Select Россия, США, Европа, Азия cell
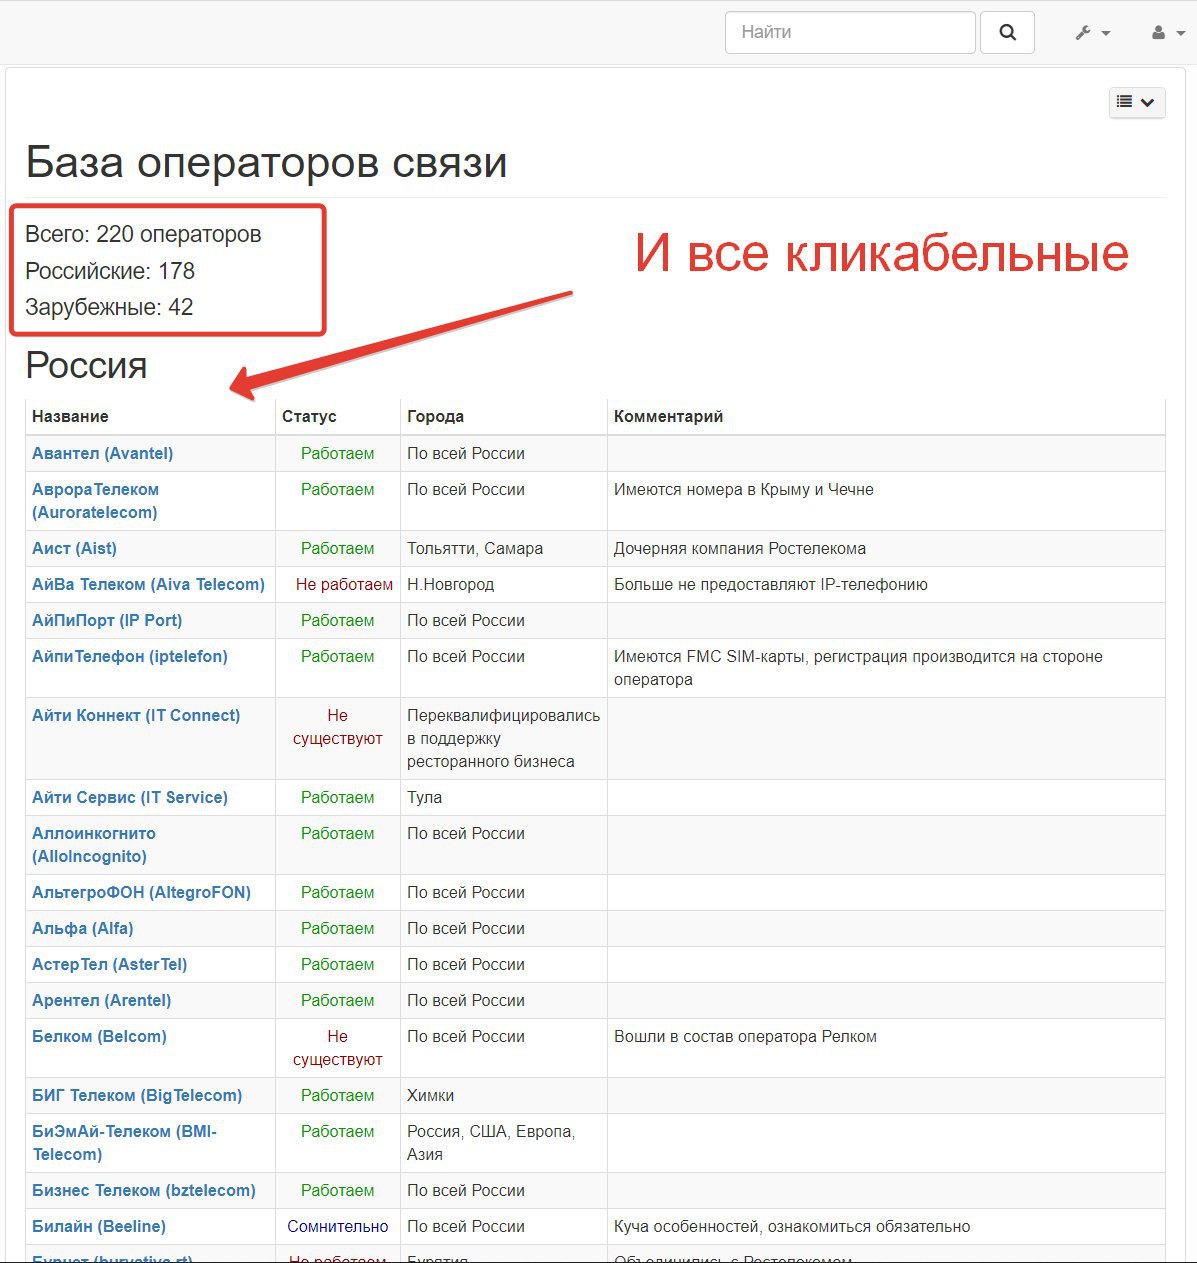This screenshot has width=1197, height=1263. [x=491, y=1143]
